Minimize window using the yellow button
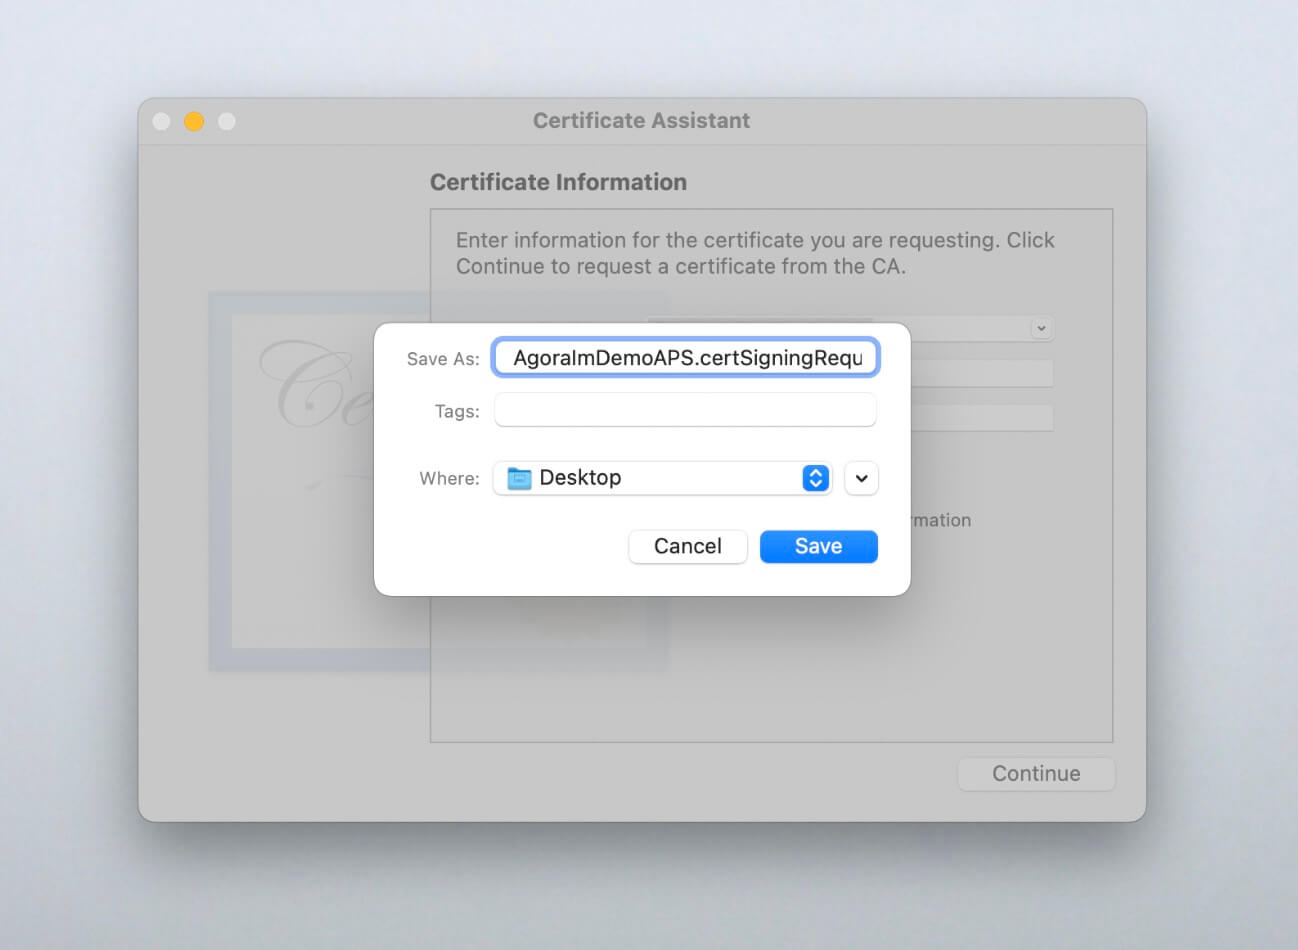The height and width of the screenshot is (950, 1298). (x=194, y=121)
